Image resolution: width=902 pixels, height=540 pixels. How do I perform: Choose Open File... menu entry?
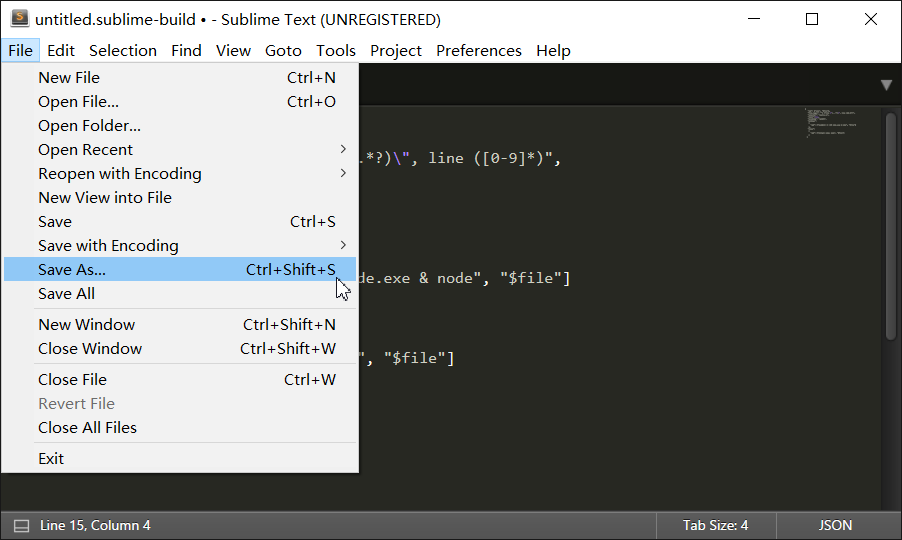point(180,102)
